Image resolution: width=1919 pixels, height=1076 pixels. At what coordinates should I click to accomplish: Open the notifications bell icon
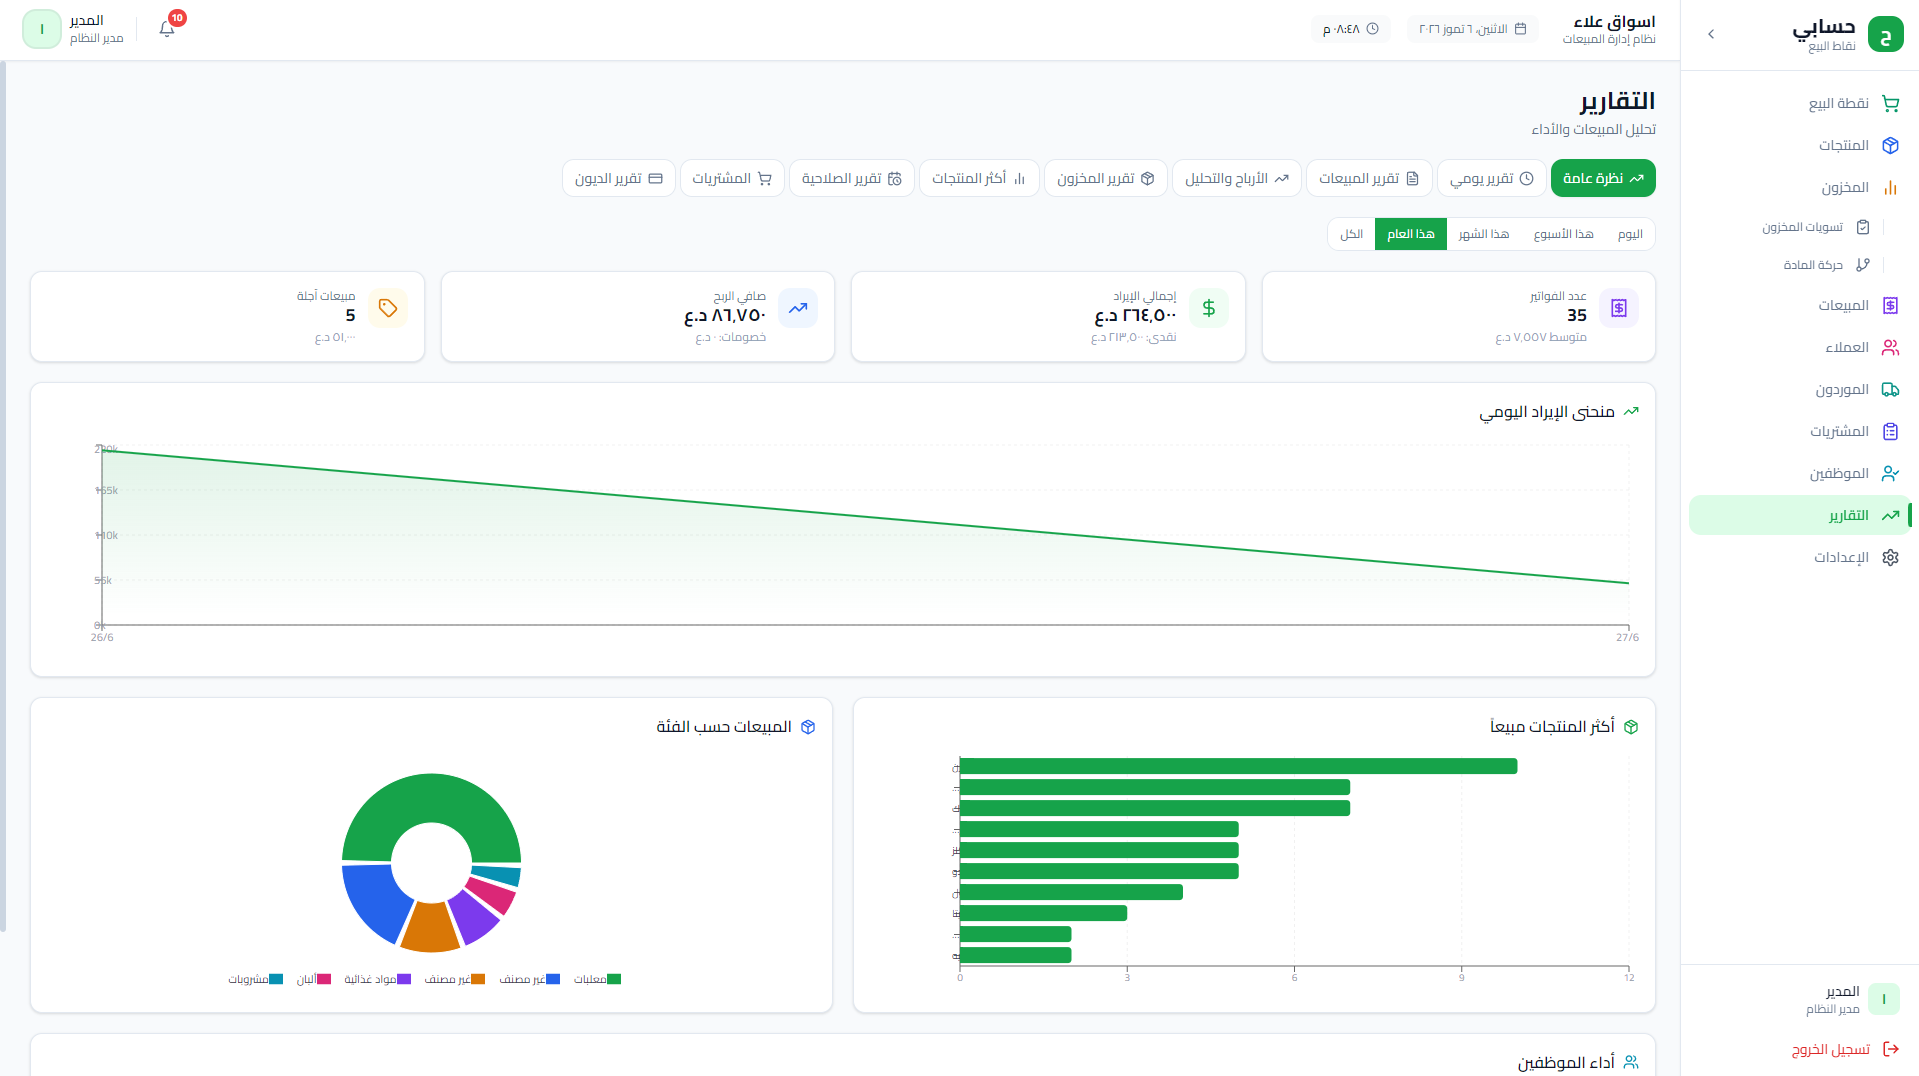[x=167, y=29]
